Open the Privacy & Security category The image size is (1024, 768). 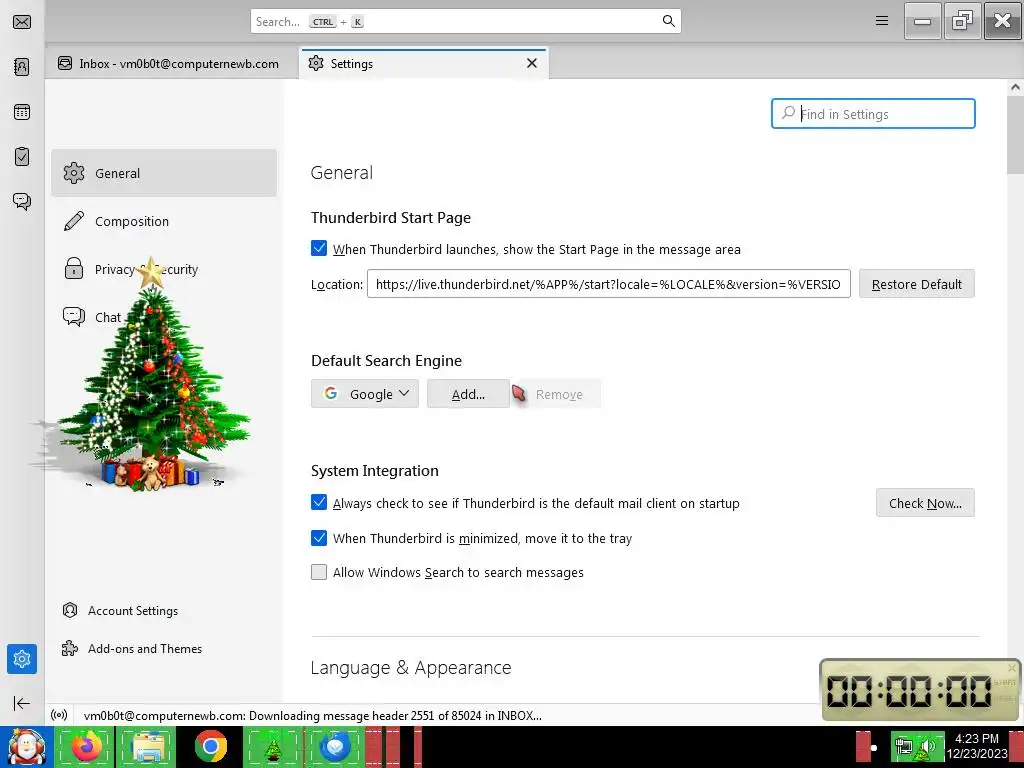point(164,269)
